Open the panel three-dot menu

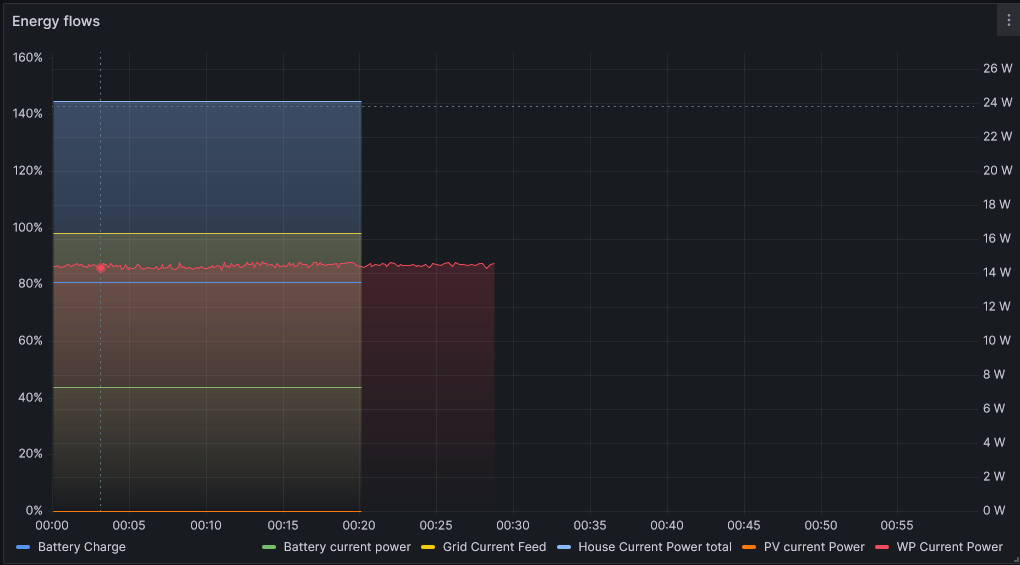point(1008,21)
